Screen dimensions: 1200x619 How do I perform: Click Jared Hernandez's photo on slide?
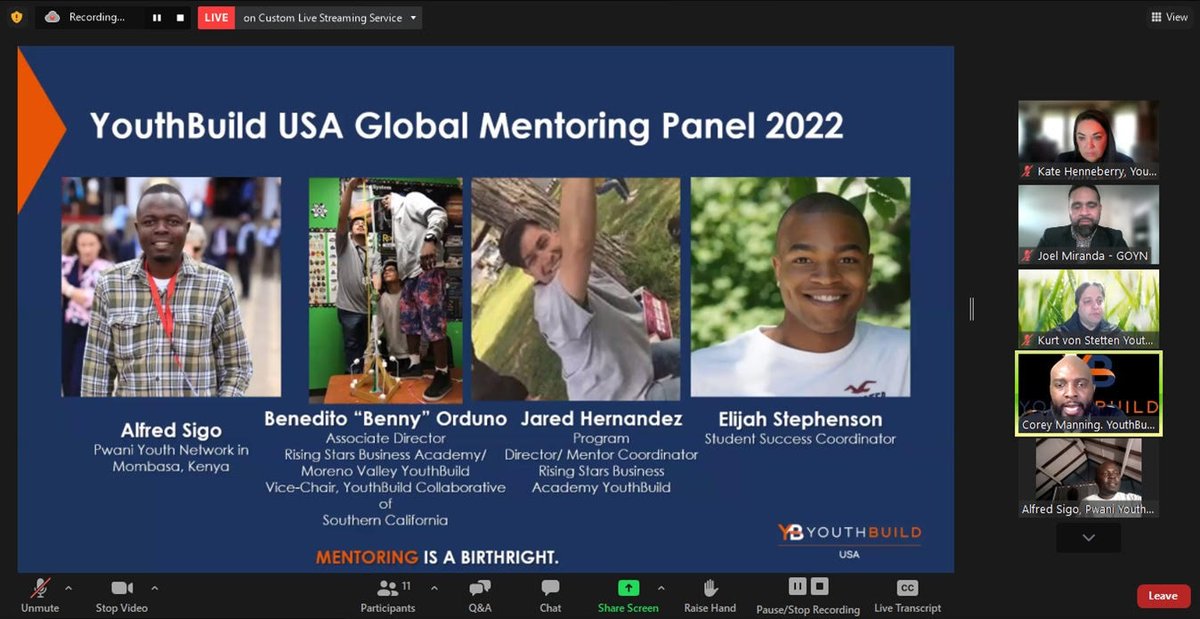[x=576, y=290]
